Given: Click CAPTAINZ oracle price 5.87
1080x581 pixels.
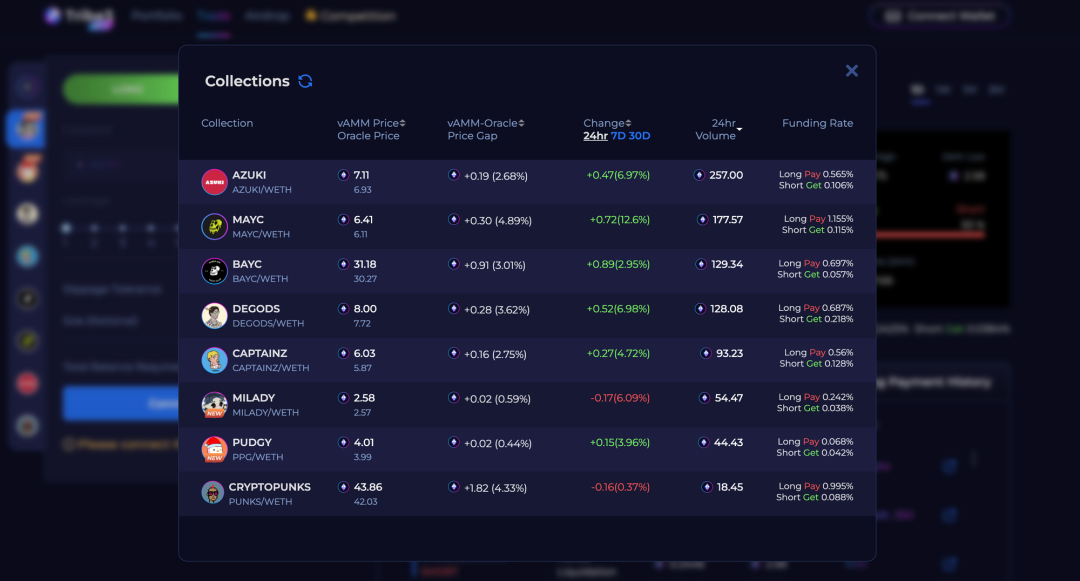Looking at the screenshot, I should [x=362, y=368].
